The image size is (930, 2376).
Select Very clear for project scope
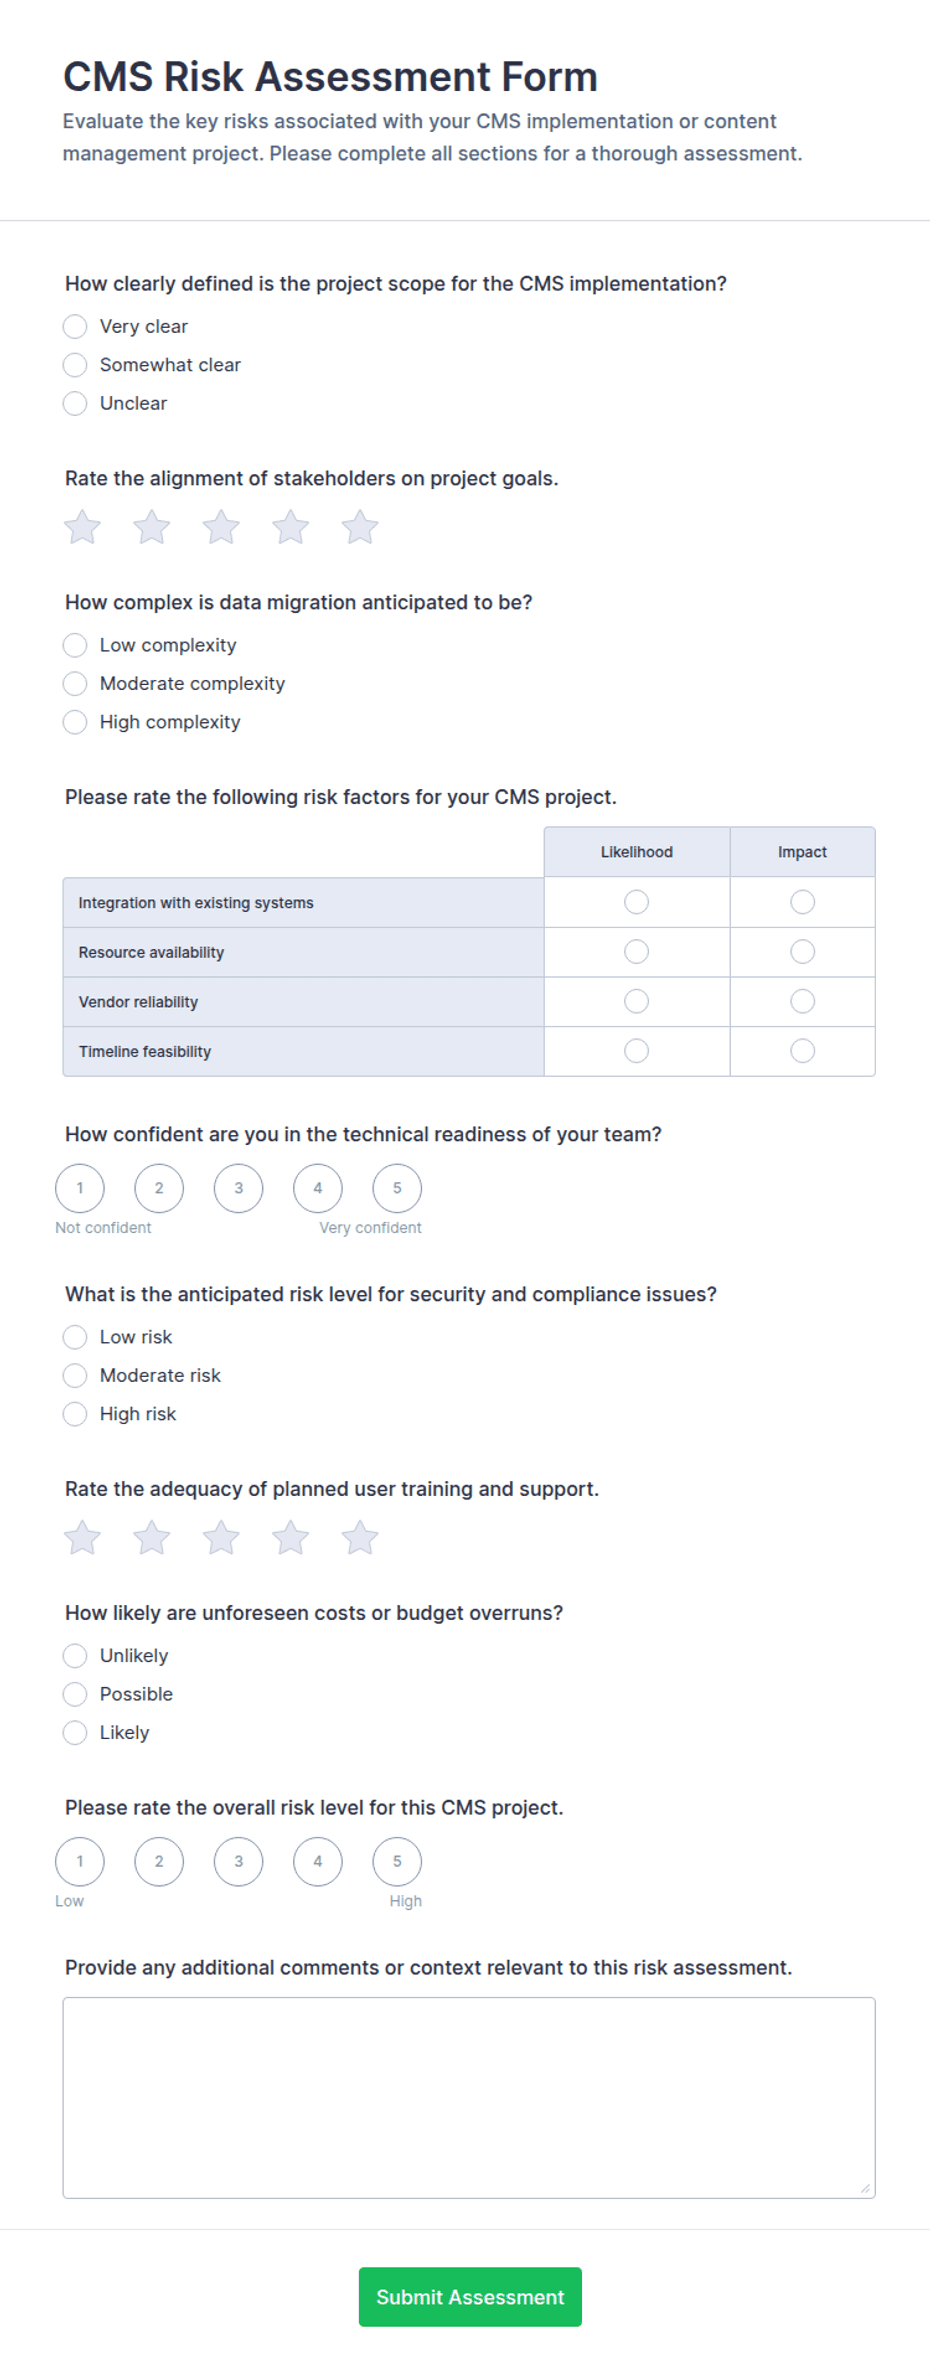(75, 327)
